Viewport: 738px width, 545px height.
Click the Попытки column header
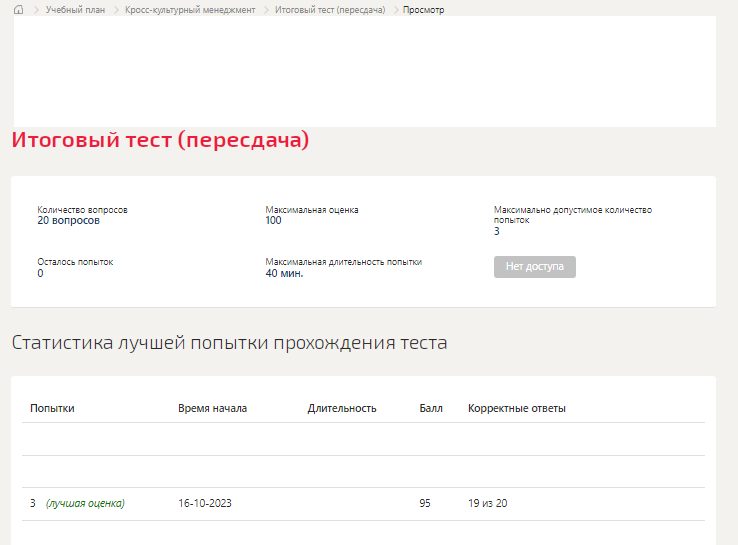[x=52, y=408]
